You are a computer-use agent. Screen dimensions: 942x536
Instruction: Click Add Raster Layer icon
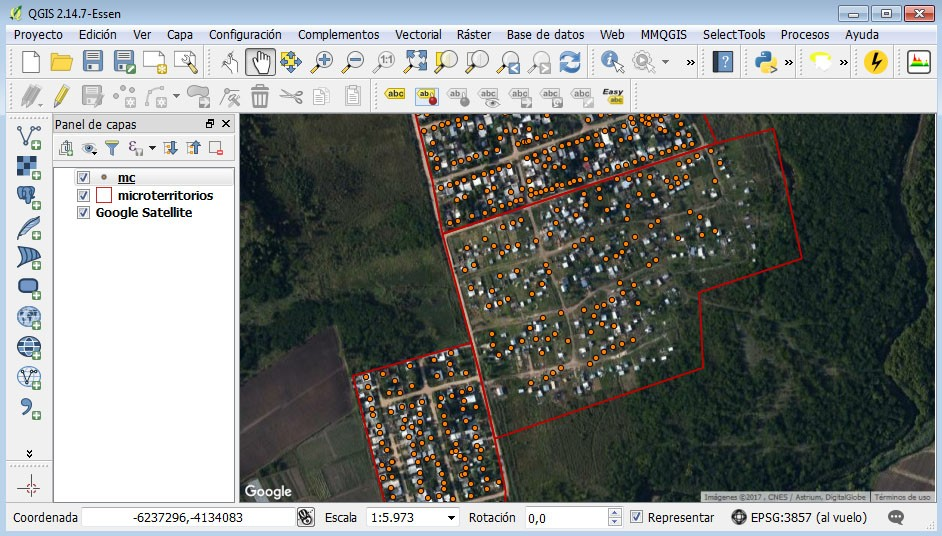29,165
